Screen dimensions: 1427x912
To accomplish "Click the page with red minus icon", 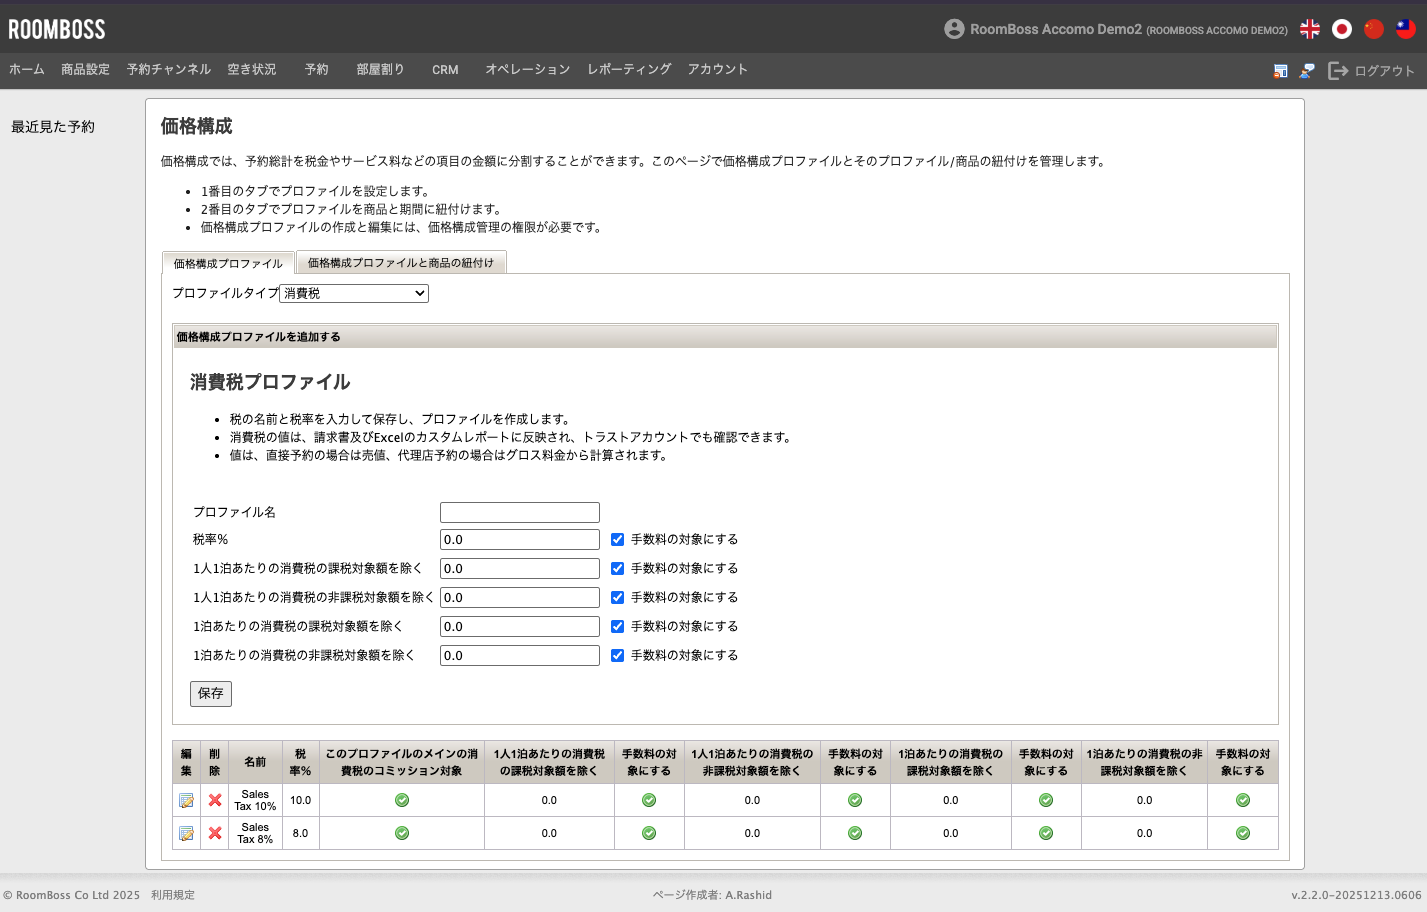I will point(1280,71).
